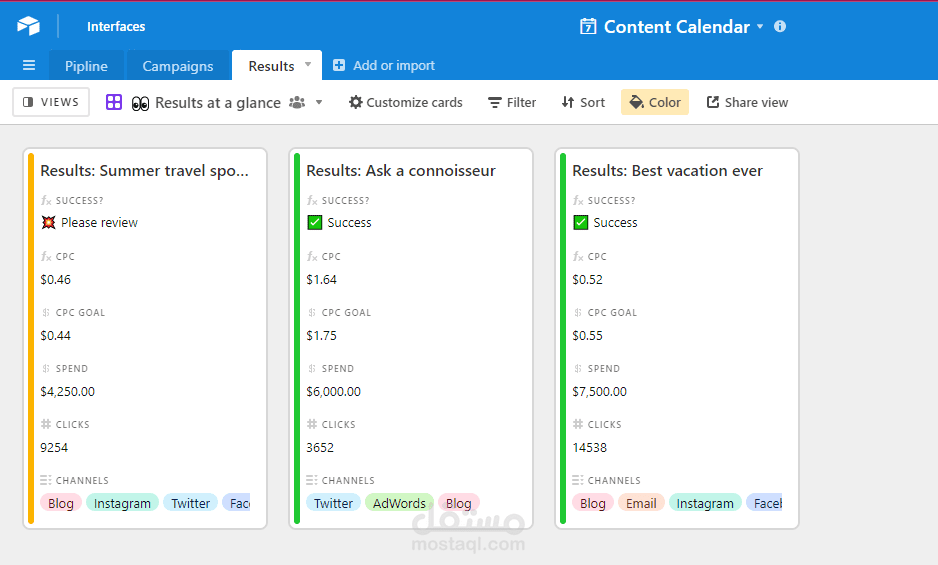
Task: Open the Results tab dropdown arrow
Action: point(308,65)
